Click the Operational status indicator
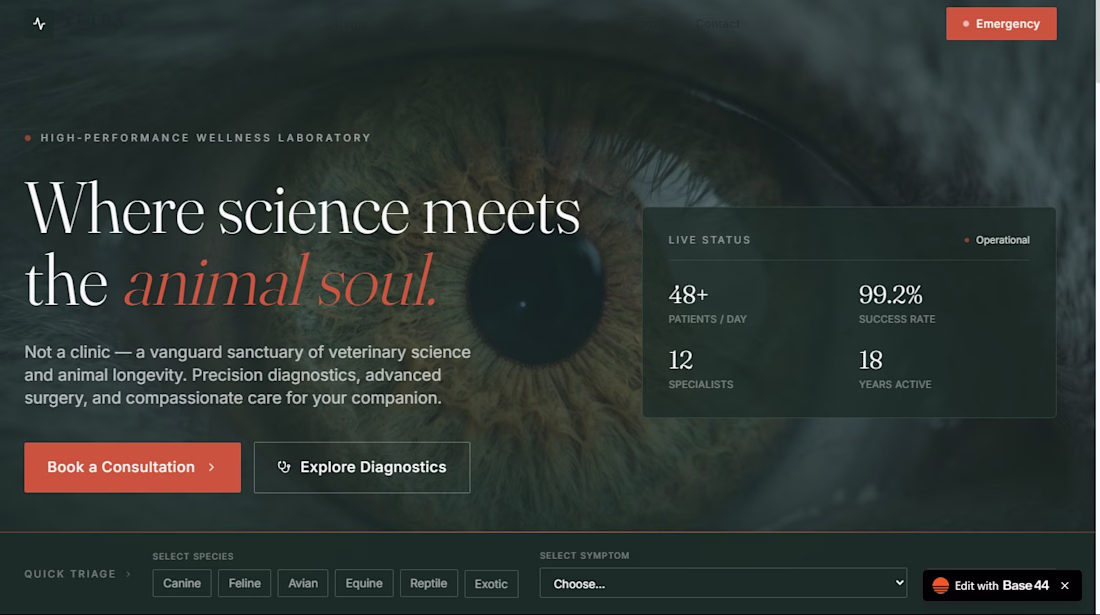 [997, 240]
